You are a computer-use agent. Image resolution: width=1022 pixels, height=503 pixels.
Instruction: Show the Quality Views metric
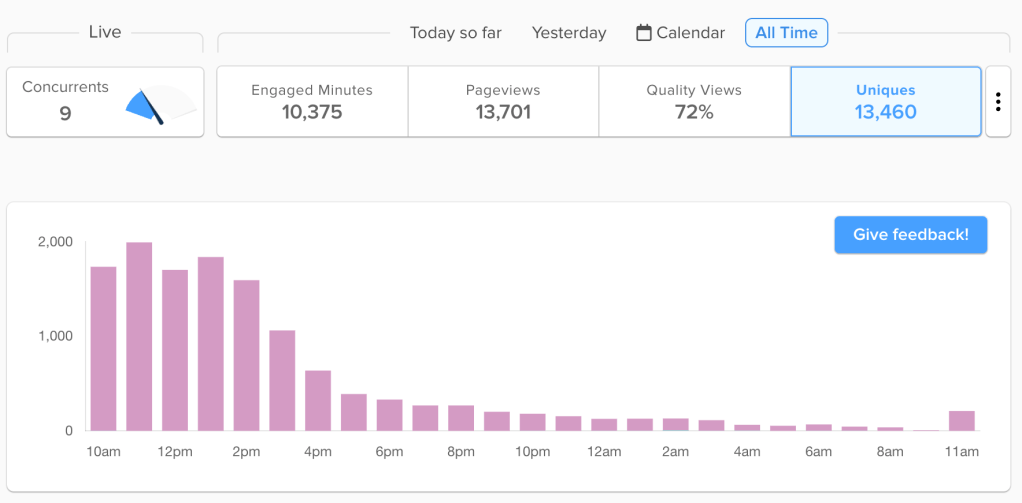[694, 101]
